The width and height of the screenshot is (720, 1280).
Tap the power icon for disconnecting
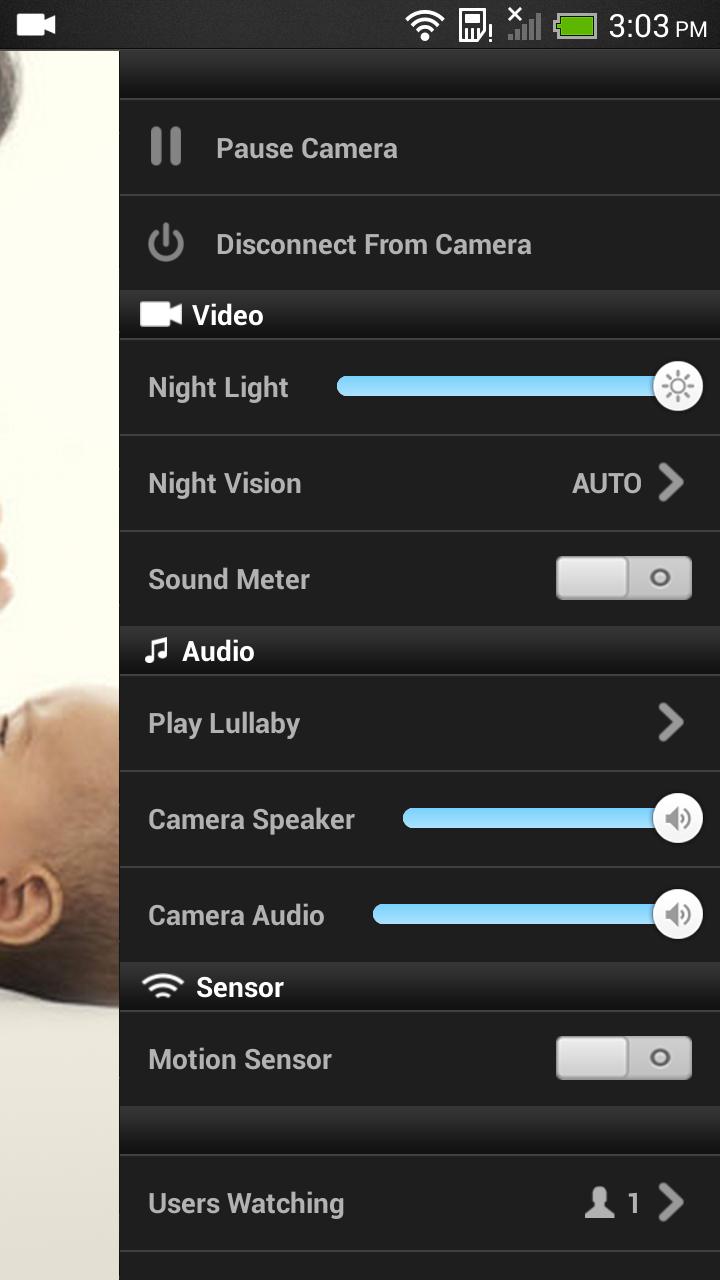(166, 244)
